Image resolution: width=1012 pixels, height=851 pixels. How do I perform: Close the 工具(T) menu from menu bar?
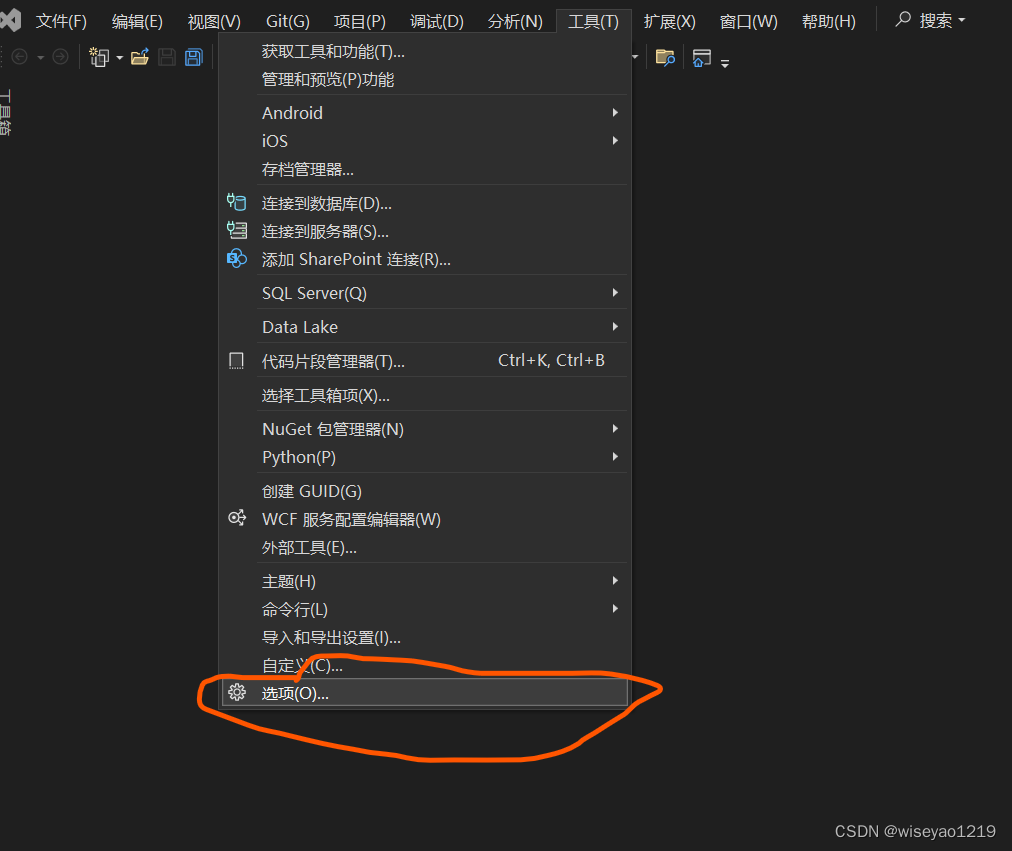[x=593, y=21]
